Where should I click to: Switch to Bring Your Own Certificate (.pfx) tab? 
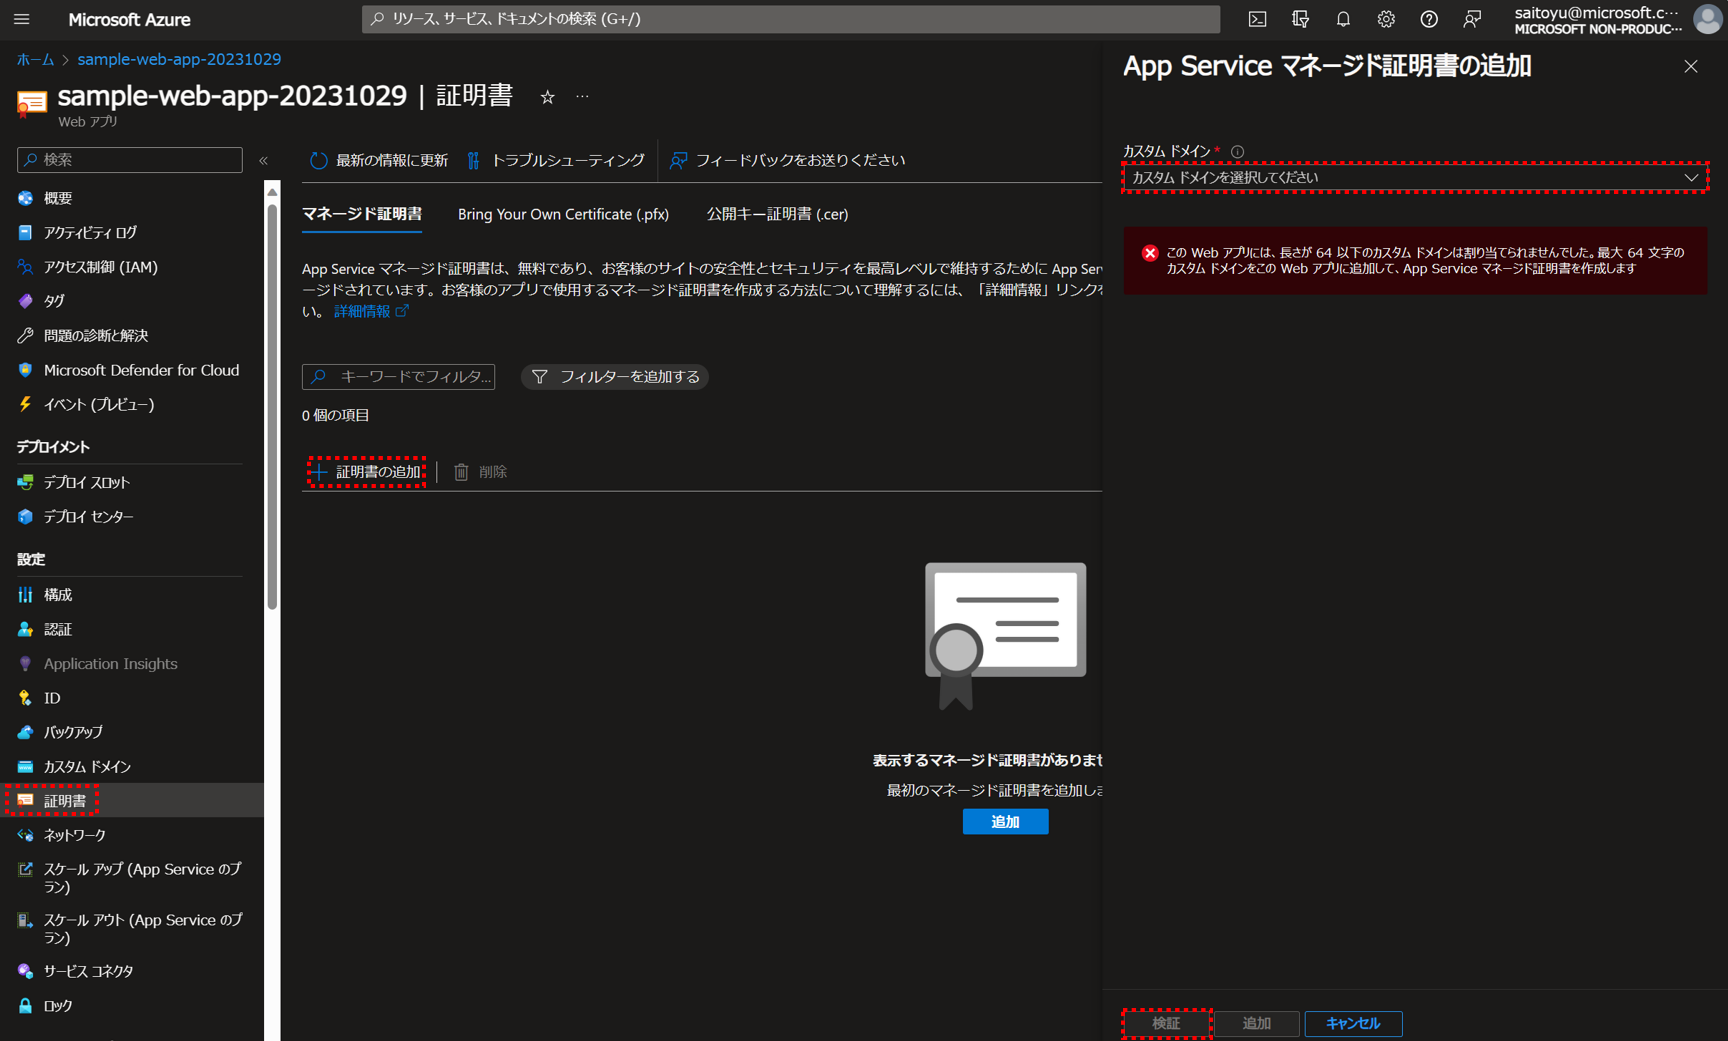[x=563, y=214]
